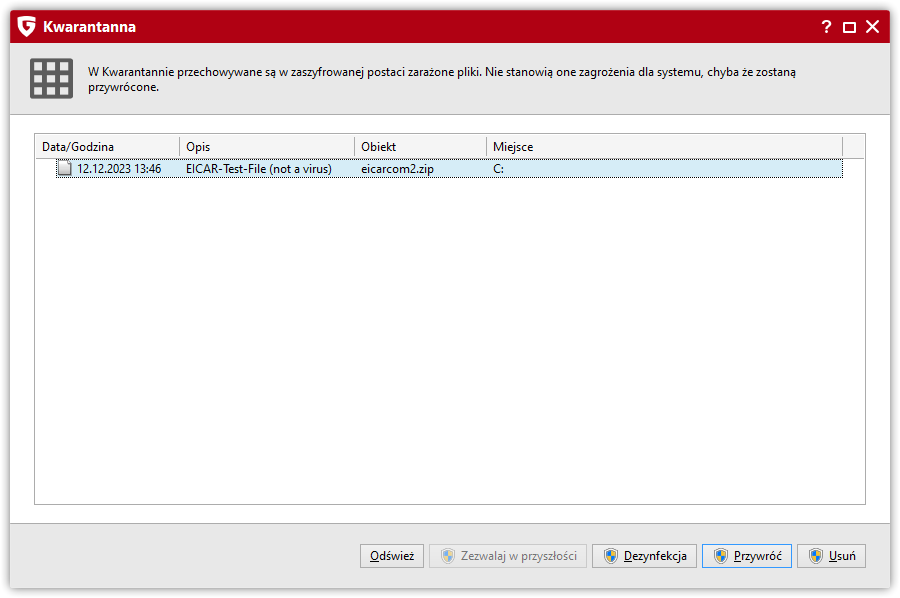Sort the list by the Opis column
This screenshot has width=900, height=598.
(266, 147)
